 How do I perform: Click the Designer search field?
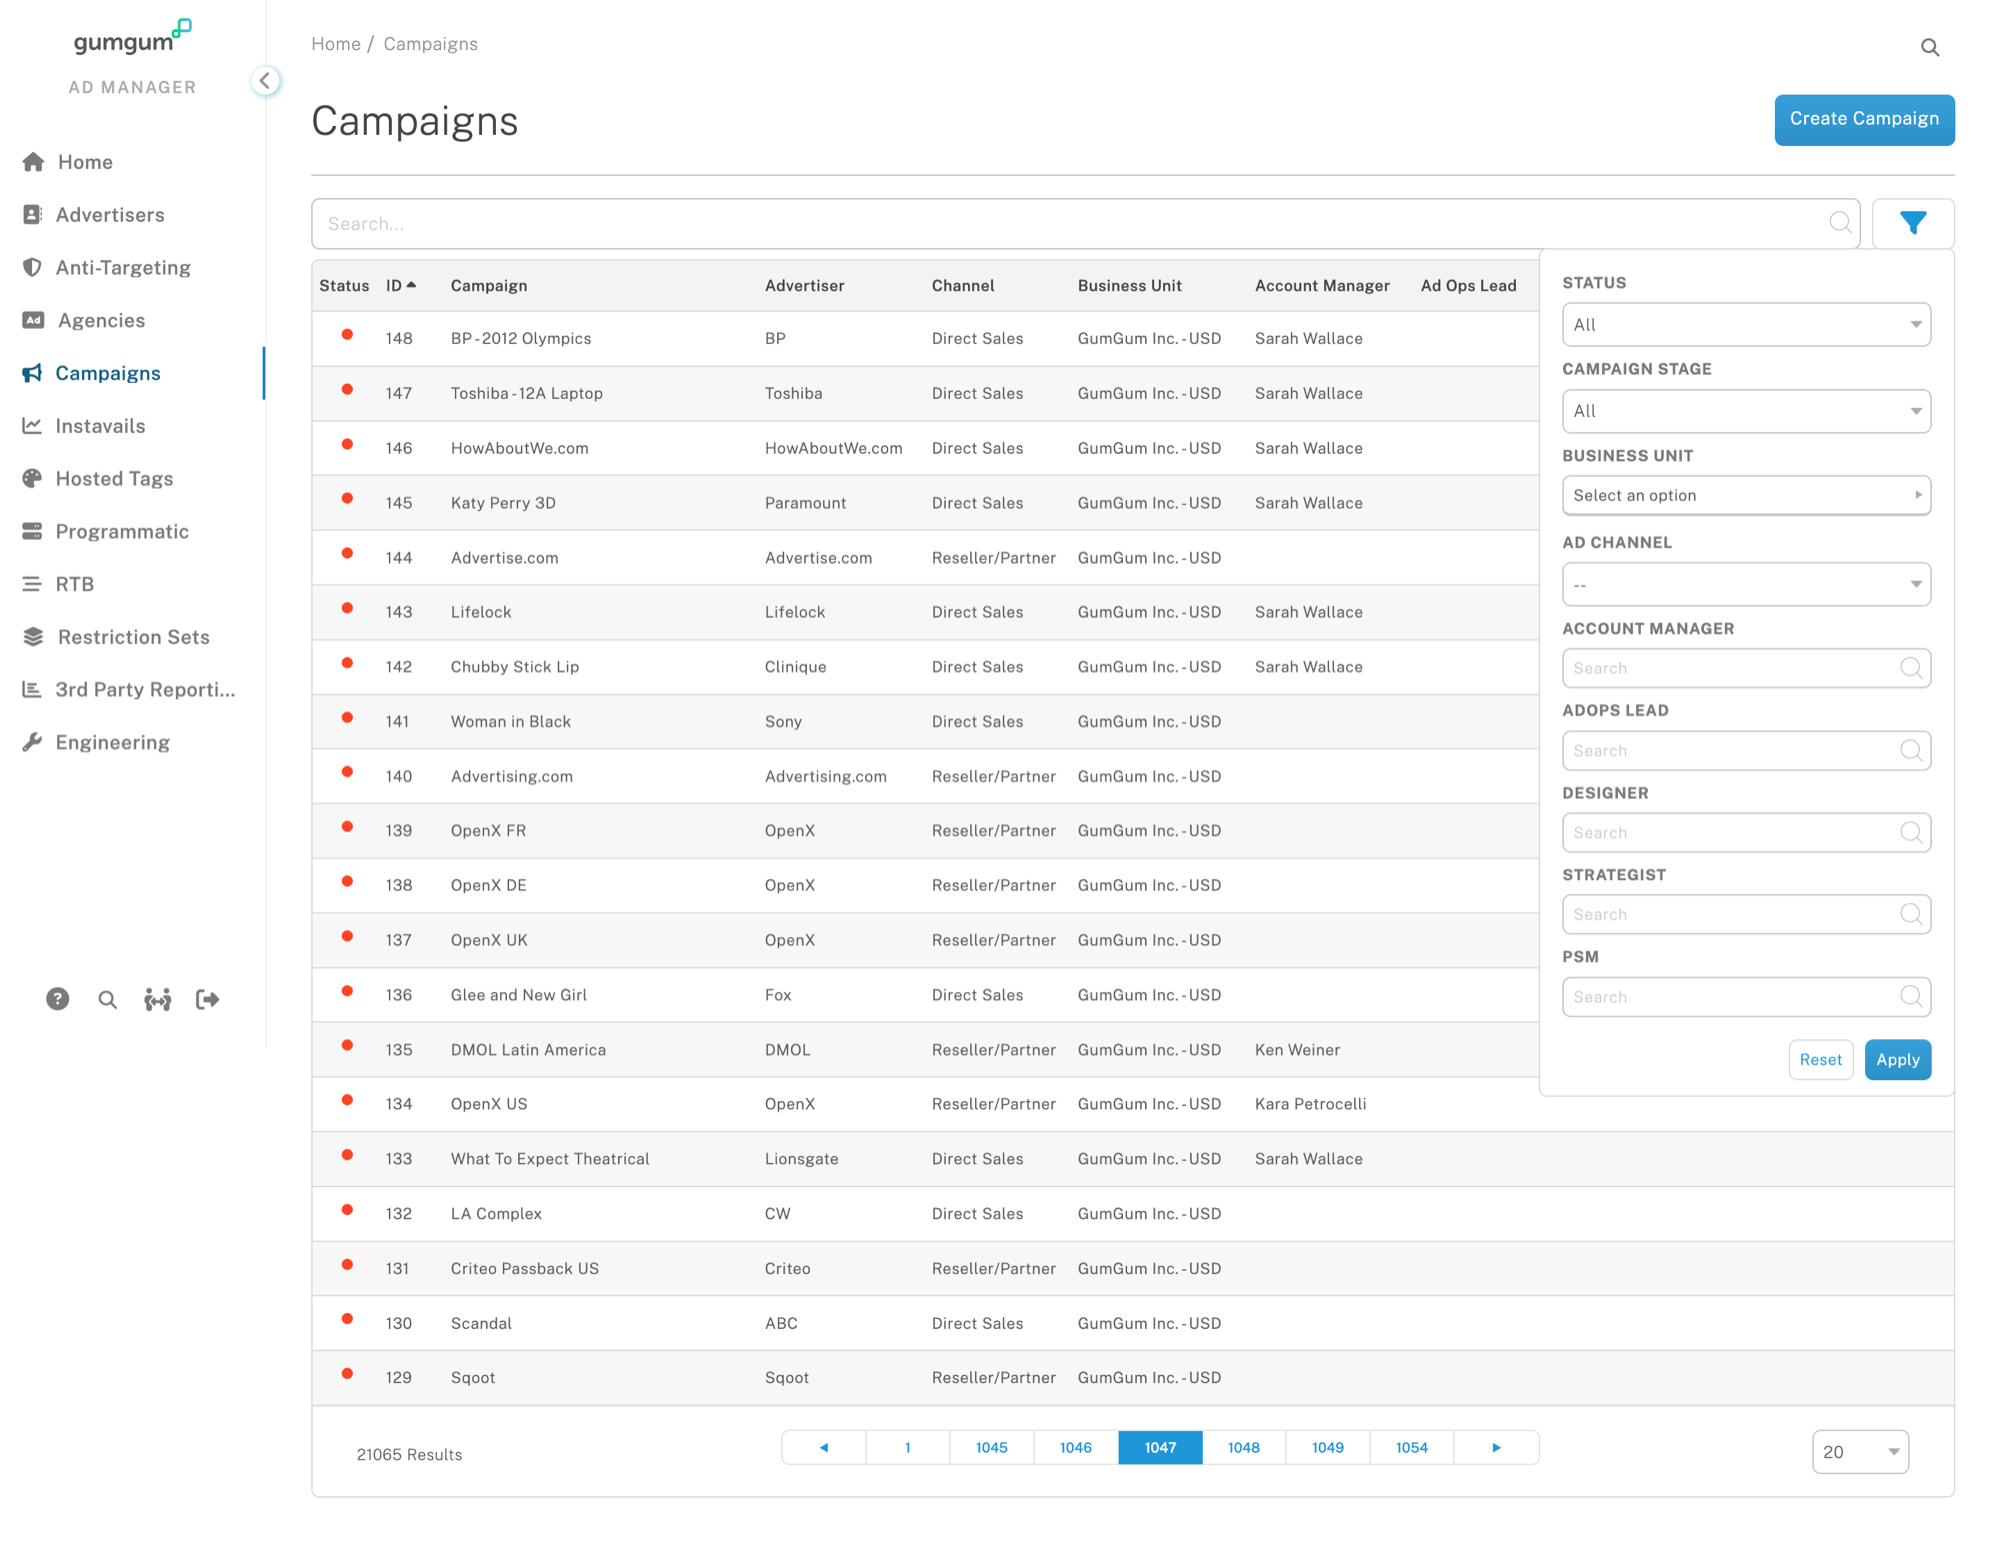(1746, 832)
